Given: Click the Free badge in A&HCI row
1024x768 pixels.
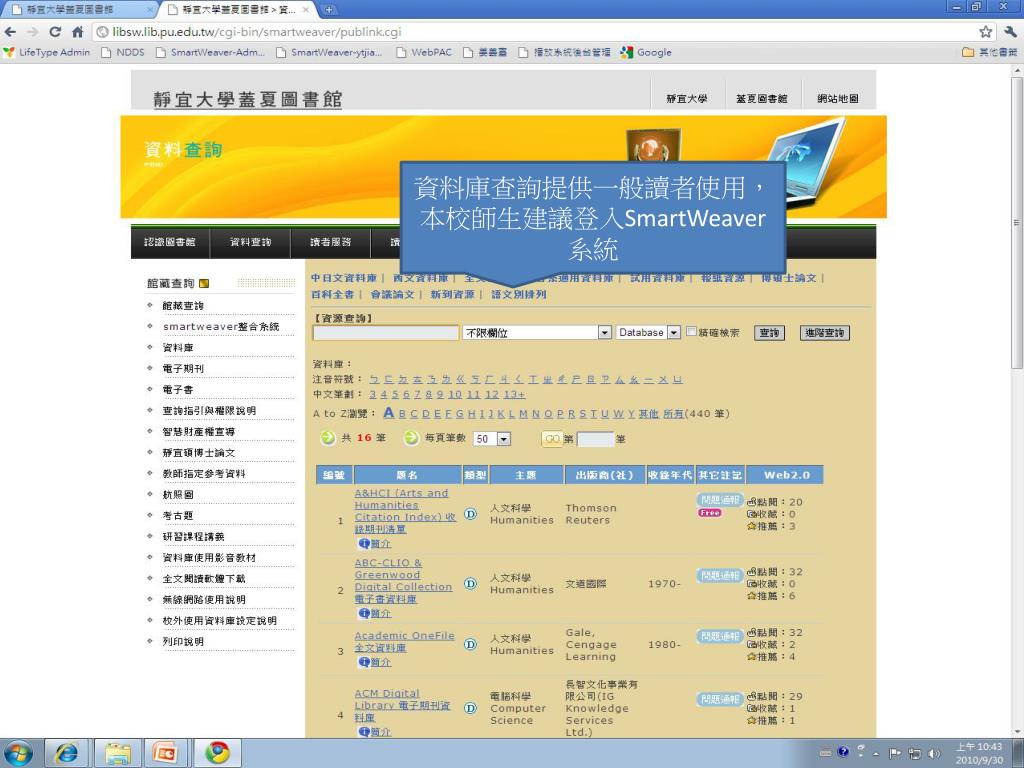Looking at the screenshot, I should point(710,513).
